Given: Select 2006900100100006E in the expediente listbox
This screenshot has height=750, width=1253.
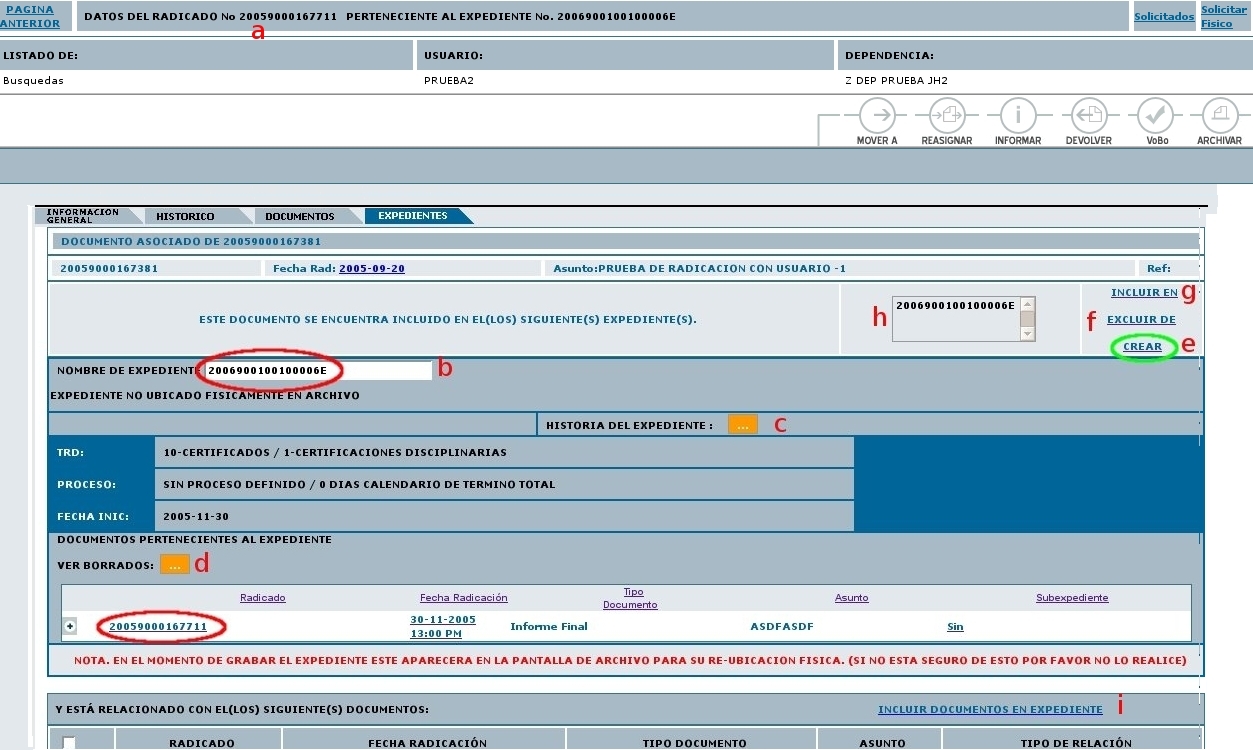Looking at the screenshot, I should [955, 305].
